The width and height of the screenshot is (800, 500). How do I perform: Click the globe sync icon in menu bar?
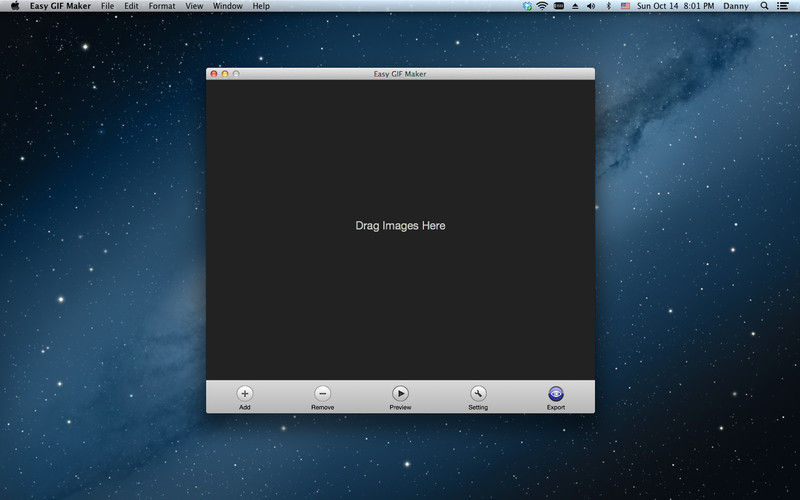[x=527, y=6]
